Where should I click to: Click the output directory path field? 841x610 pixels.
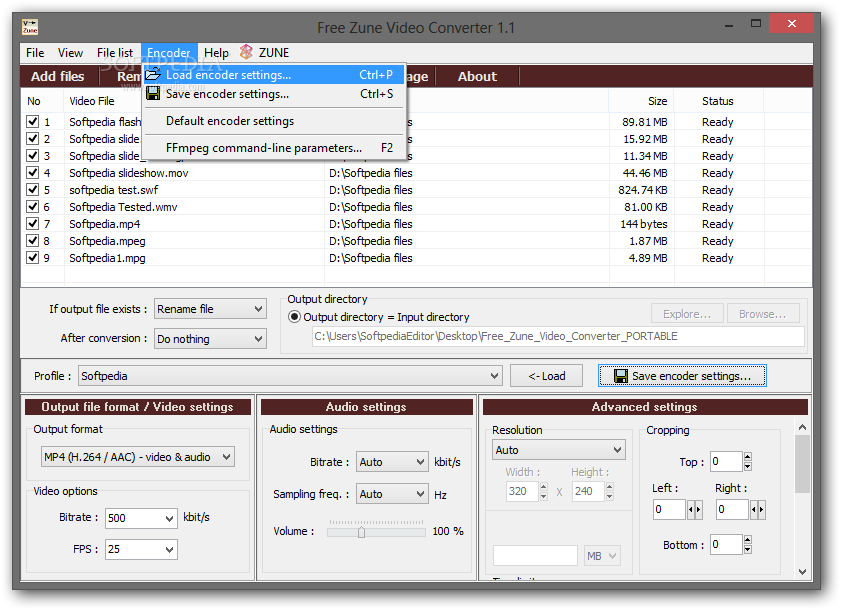point(558,336)
